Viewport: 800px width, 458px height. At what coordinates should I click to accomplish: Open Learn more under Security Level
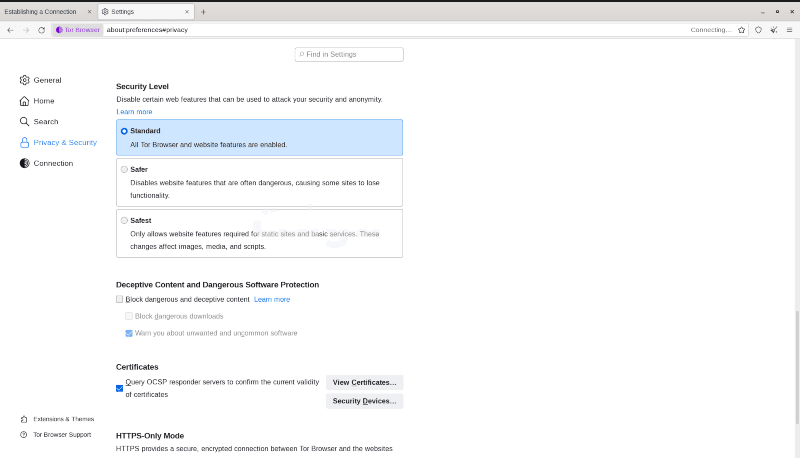(x=134, y=112)
